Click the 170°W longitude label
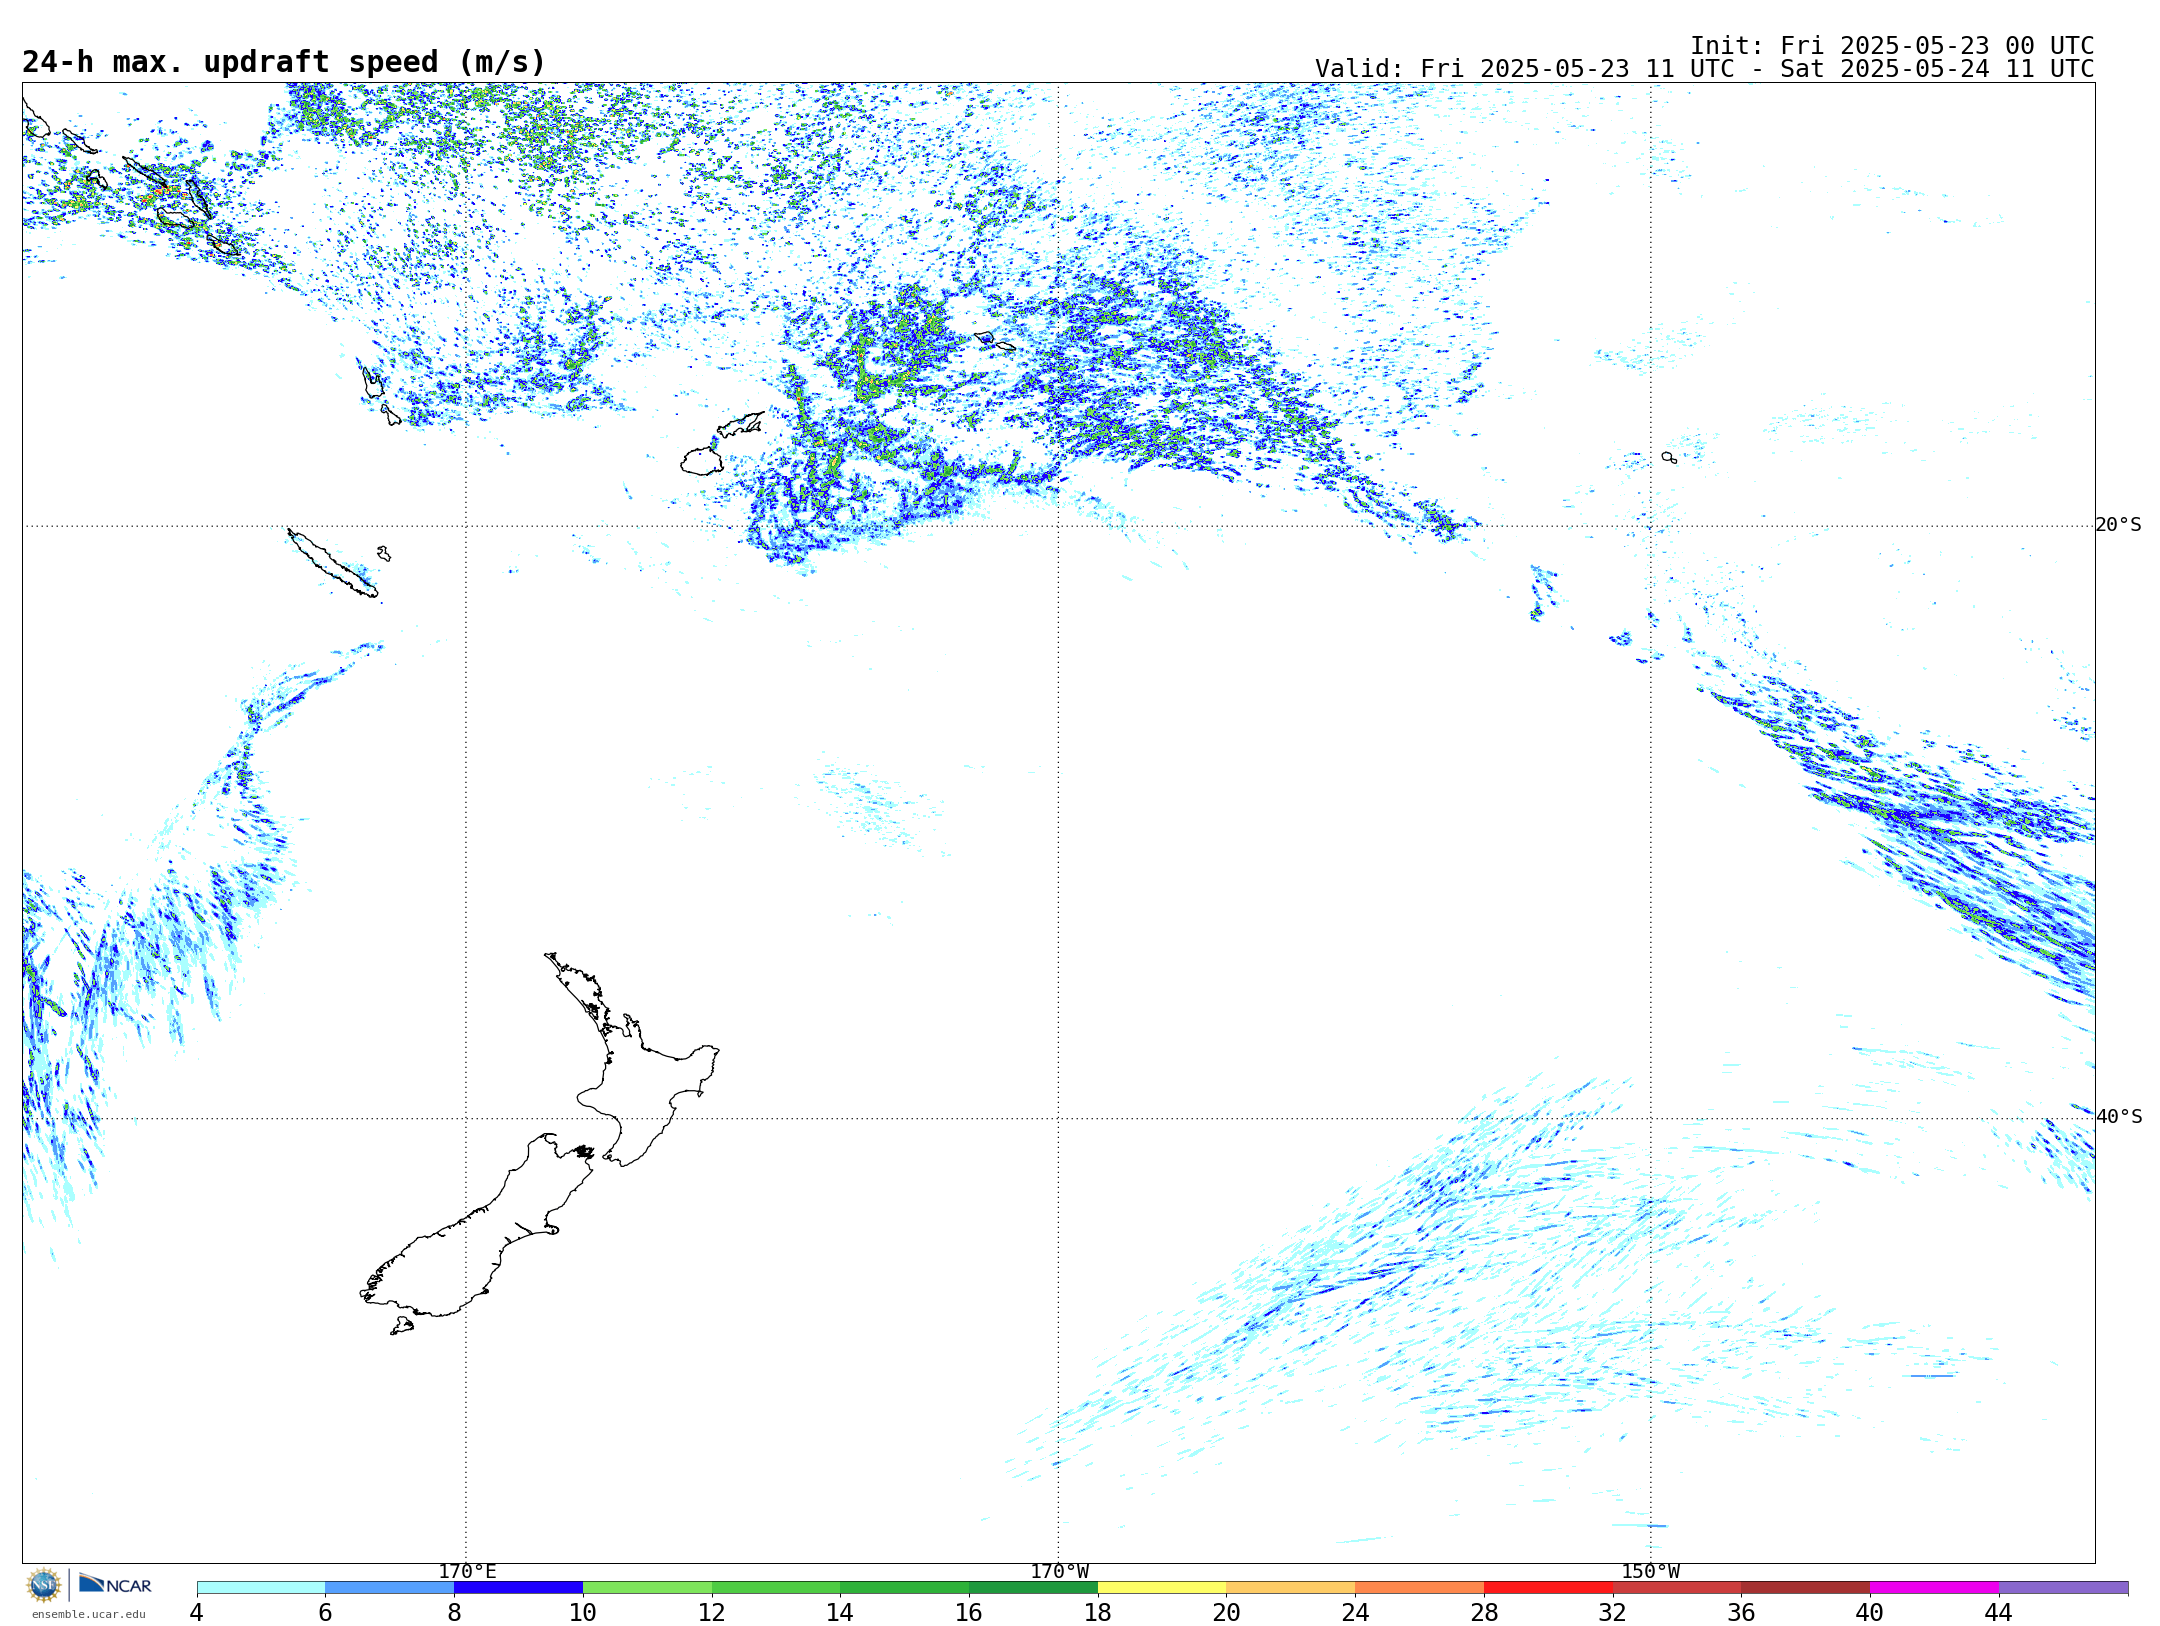The image size is (2160, 1626). 1059,1571
